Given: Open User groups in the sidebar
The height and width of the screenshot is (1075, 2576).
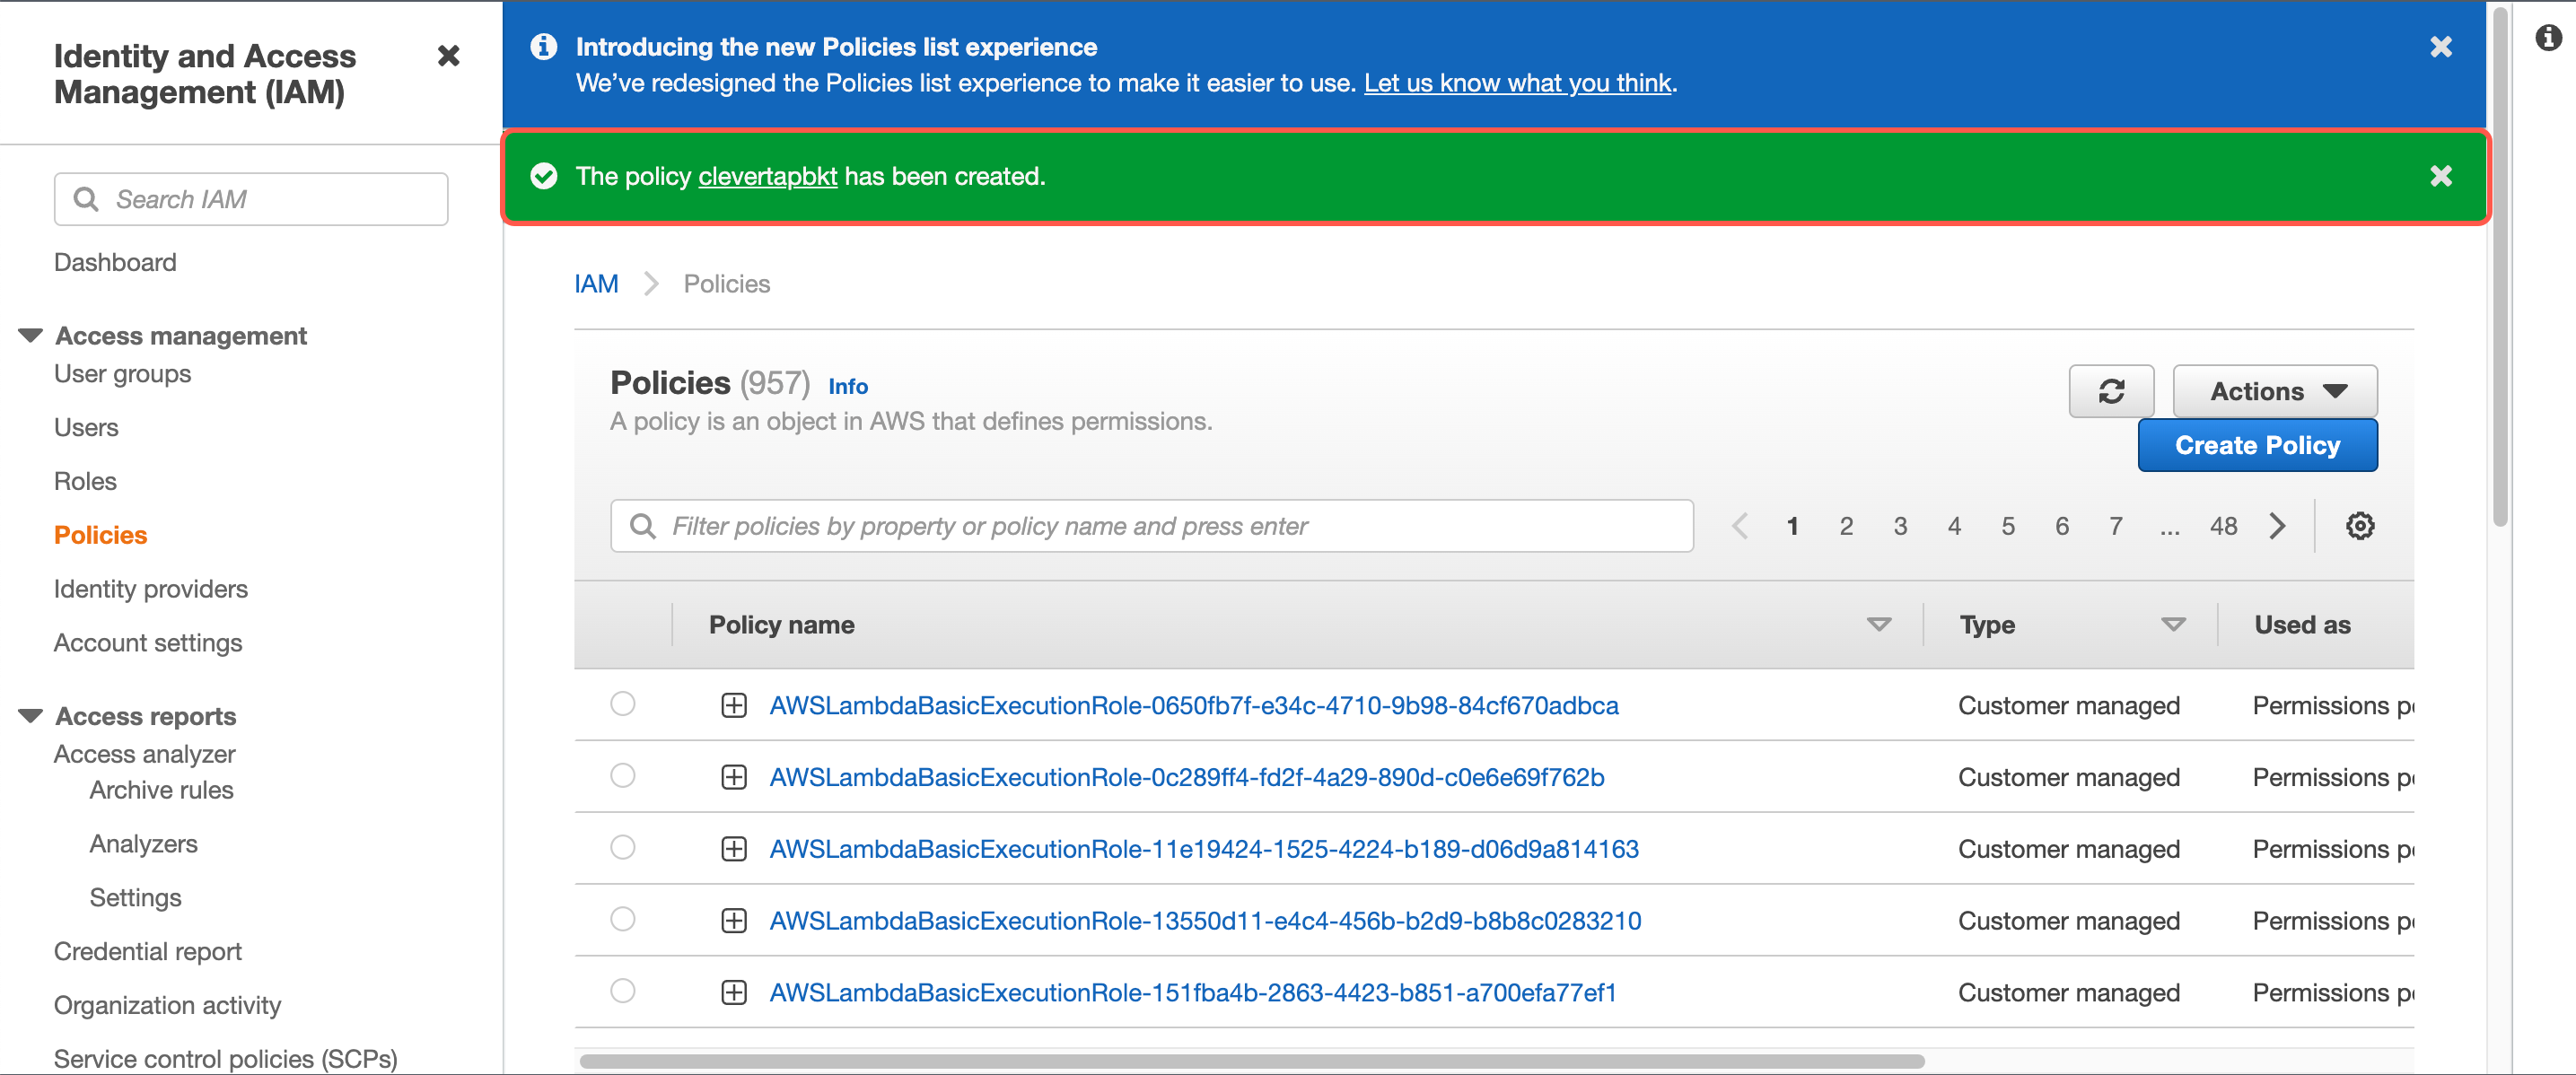Looking at the screenshot, I should click(122, 374).
